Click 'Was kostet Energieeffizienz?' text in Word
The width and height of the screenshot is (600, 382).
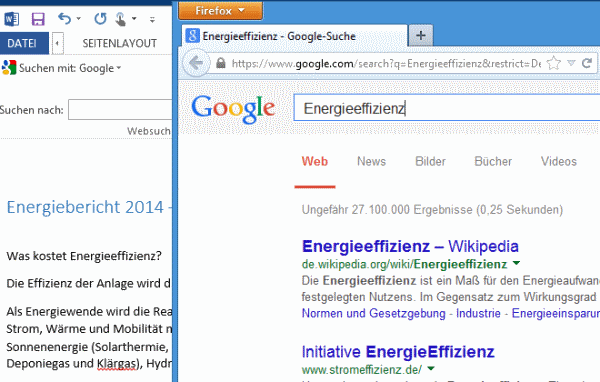point(84,256)
